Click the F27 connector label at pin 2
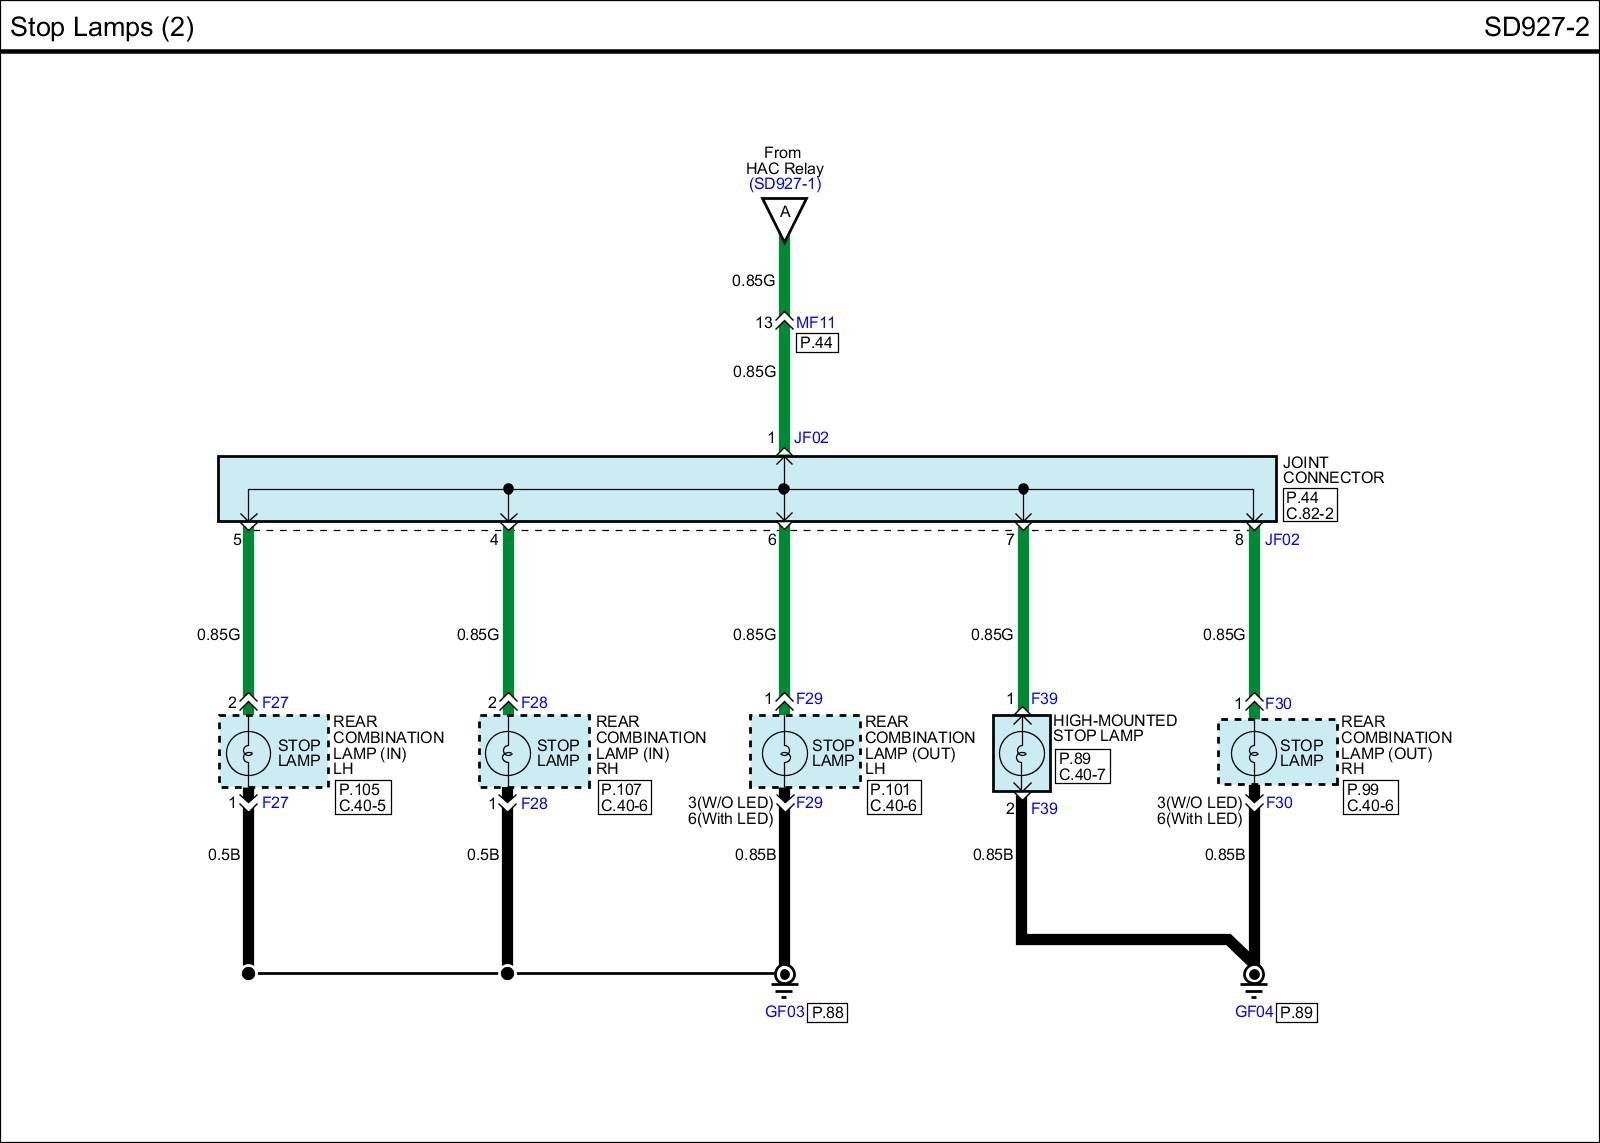Screen dimensions: 1600x1143 (275, 702)
